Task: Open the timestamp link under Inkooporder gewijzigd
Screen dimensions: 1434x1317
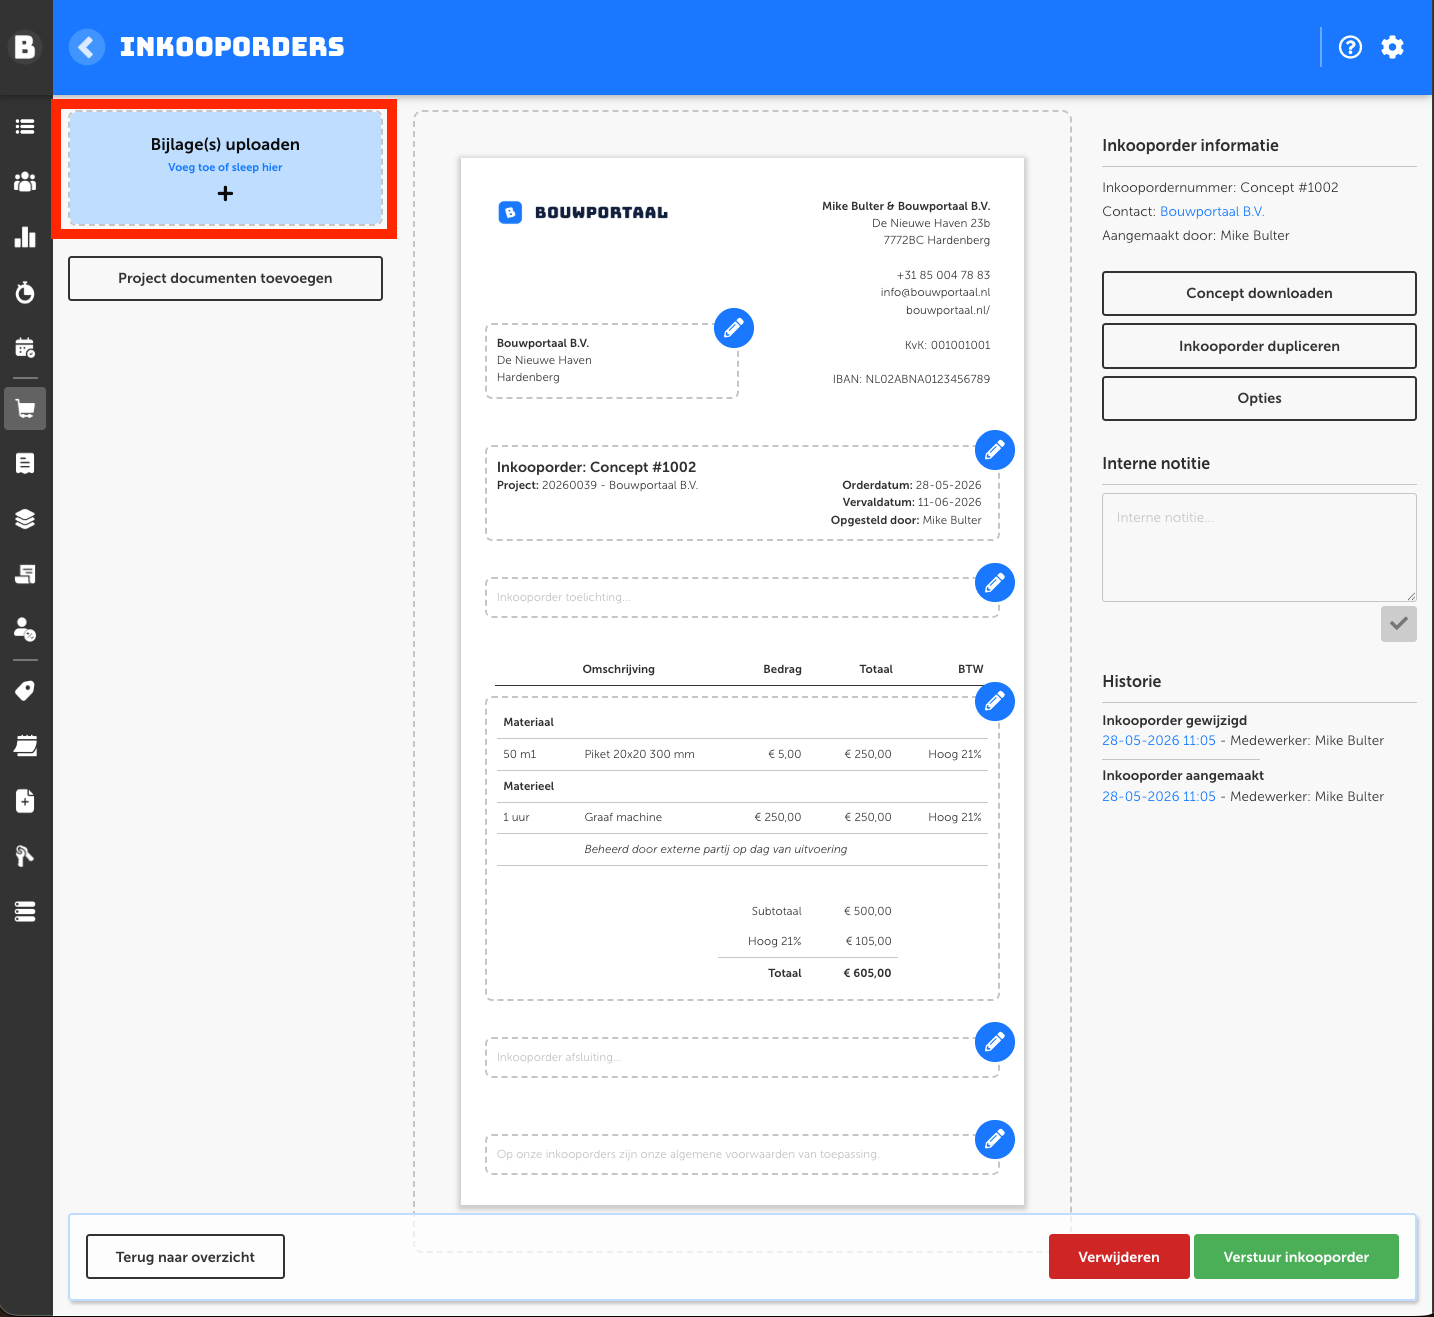Action: (1159, 741)
